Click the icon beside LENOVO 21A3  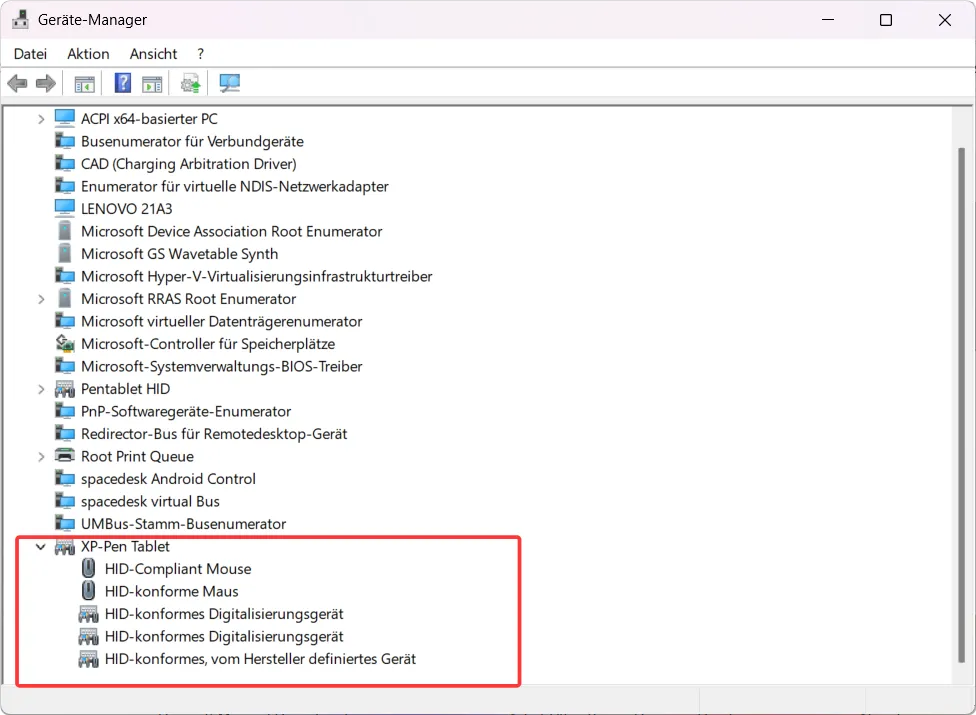[64, 208]
